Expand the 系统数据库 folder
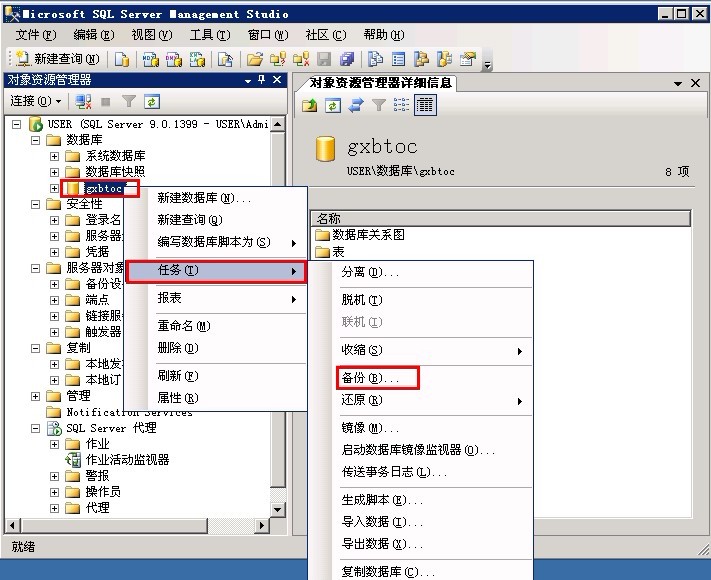 point(54,156)
